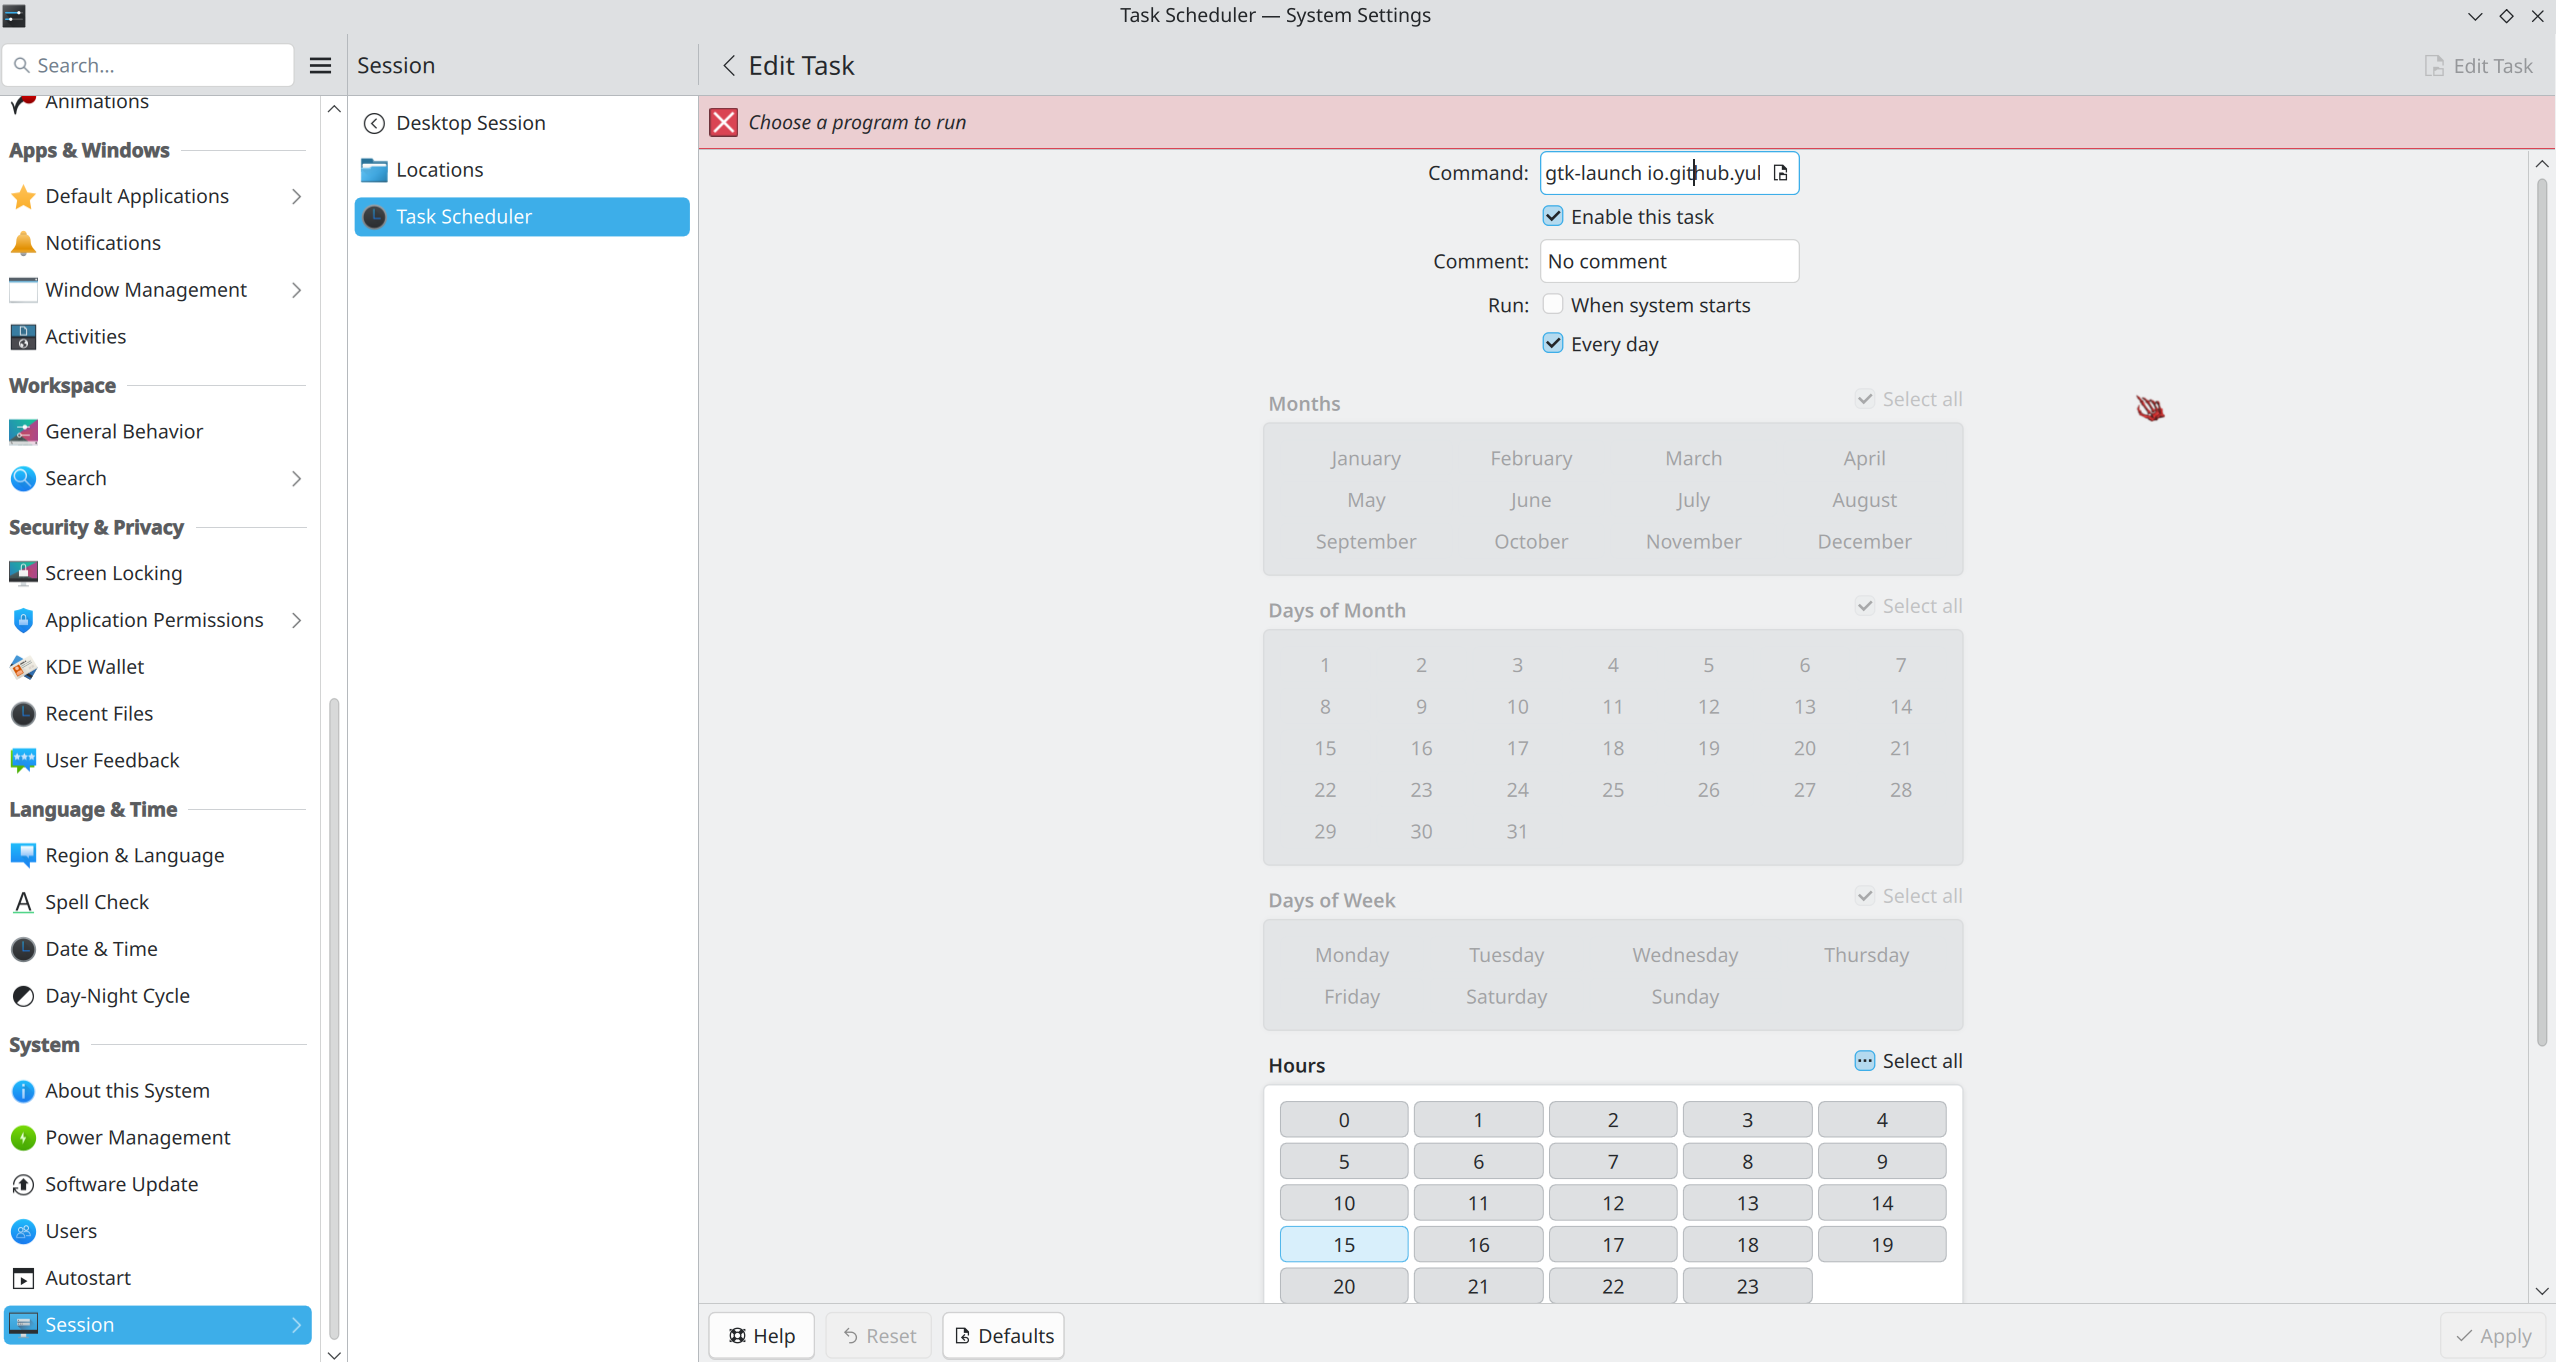
Task: Select Locations folder item
Action: coord(439,170)
